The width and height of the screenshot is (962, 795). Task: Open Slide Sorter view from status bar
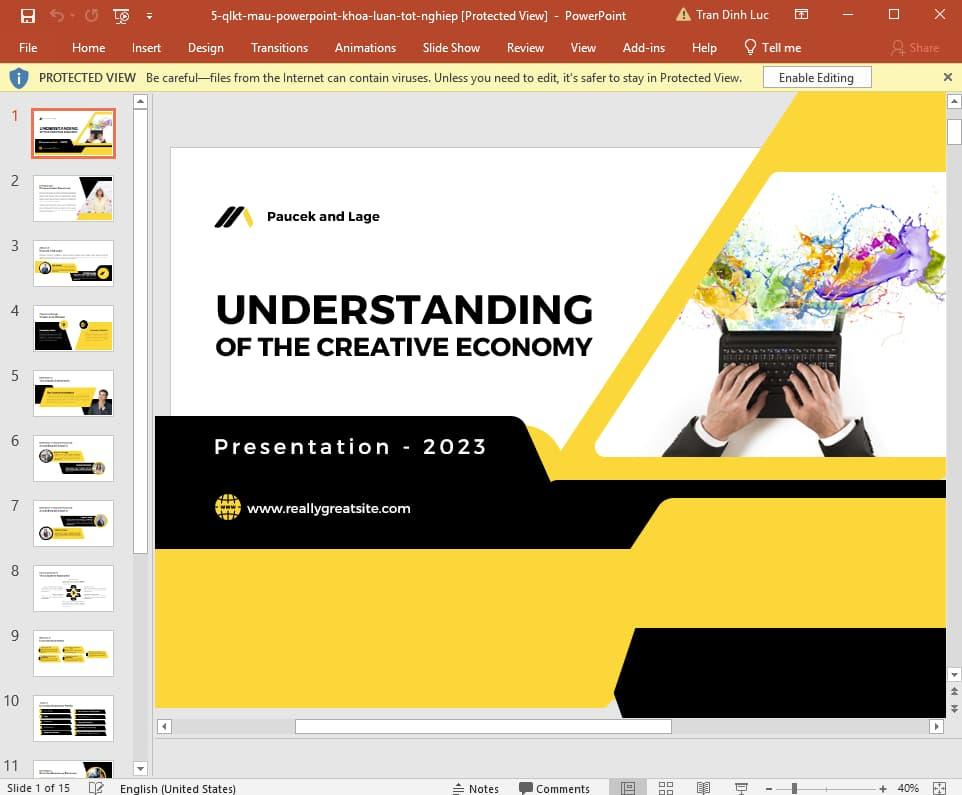pyautogui.click(x=666, y=788)
